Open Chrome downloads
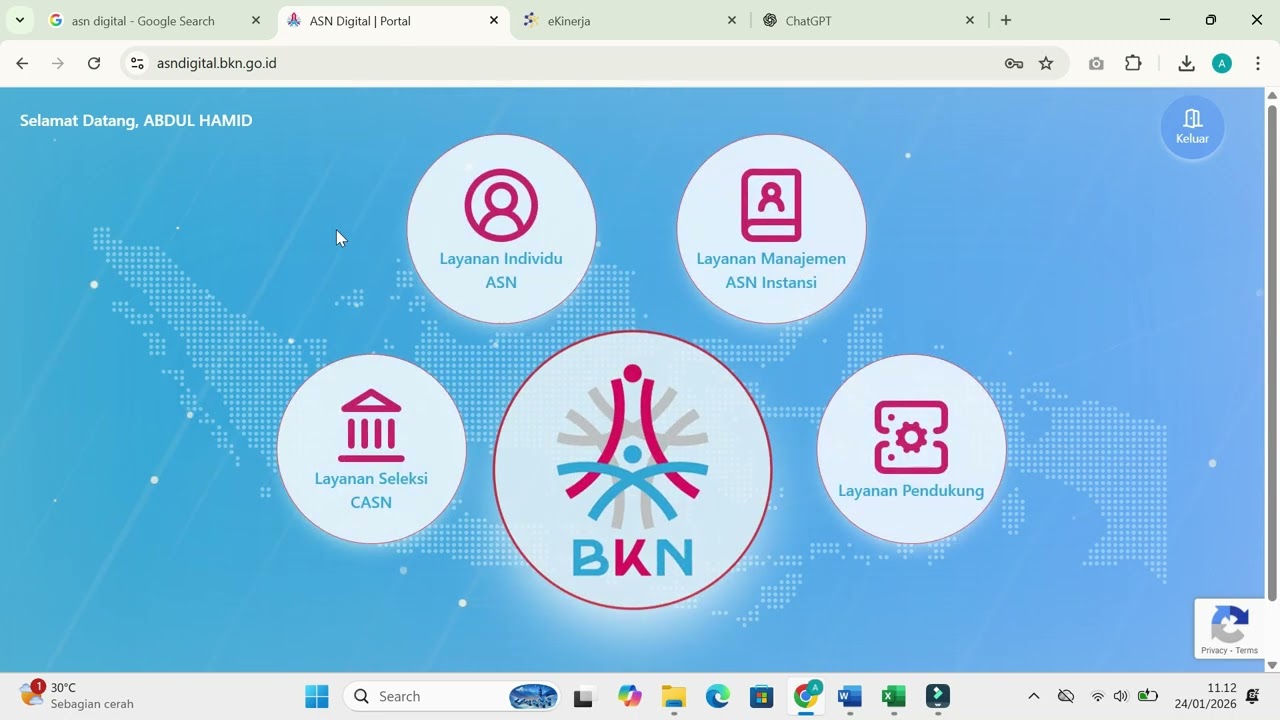This screenshot has height=720, width=1280. click(1186, 63)
